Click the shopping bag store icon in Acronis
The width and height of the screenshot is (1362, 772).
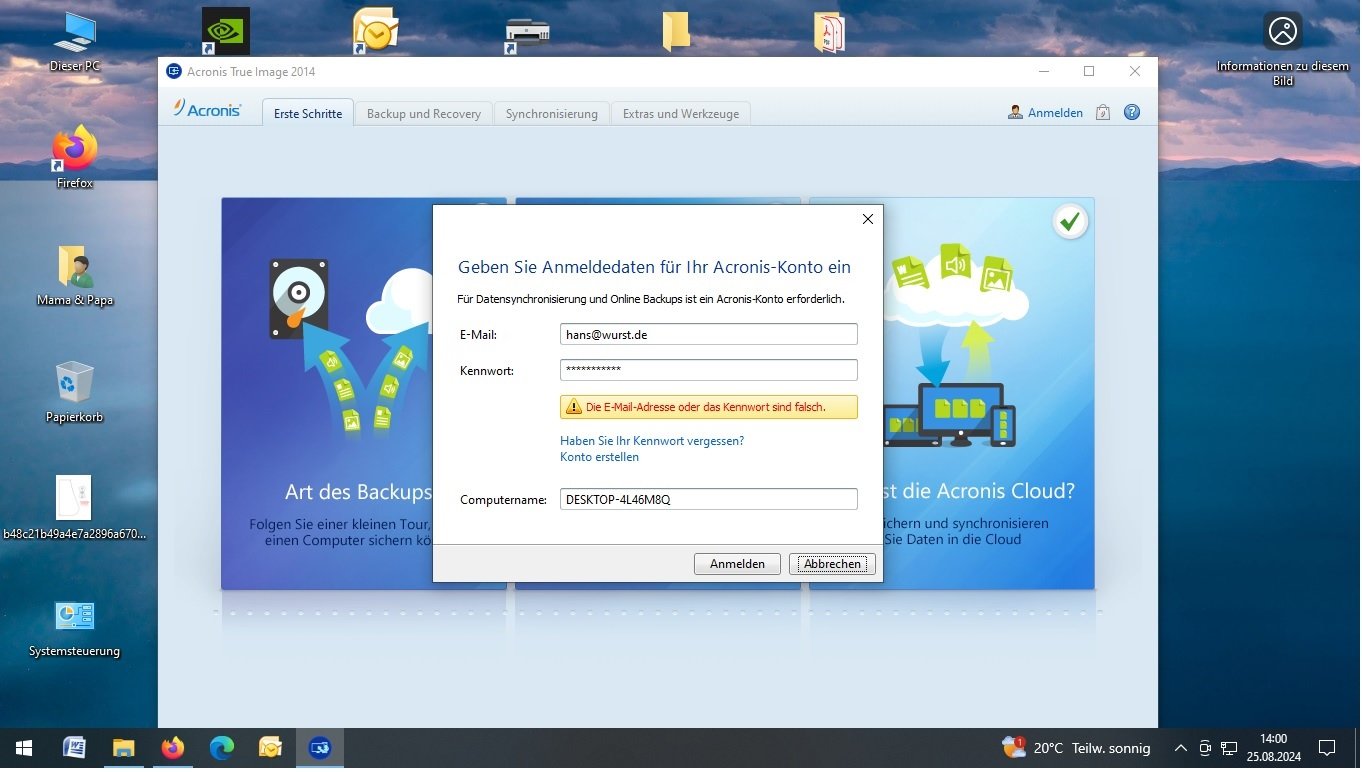(1103, 113)
